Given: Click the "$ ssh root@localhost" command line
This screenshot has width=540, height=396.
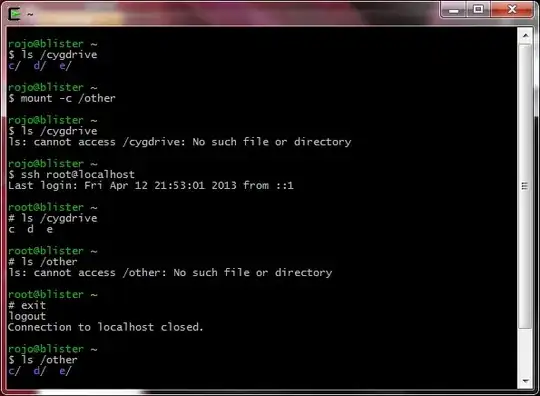Looking at the screenshot, I should pyautogui.click(x=72, y=175).
